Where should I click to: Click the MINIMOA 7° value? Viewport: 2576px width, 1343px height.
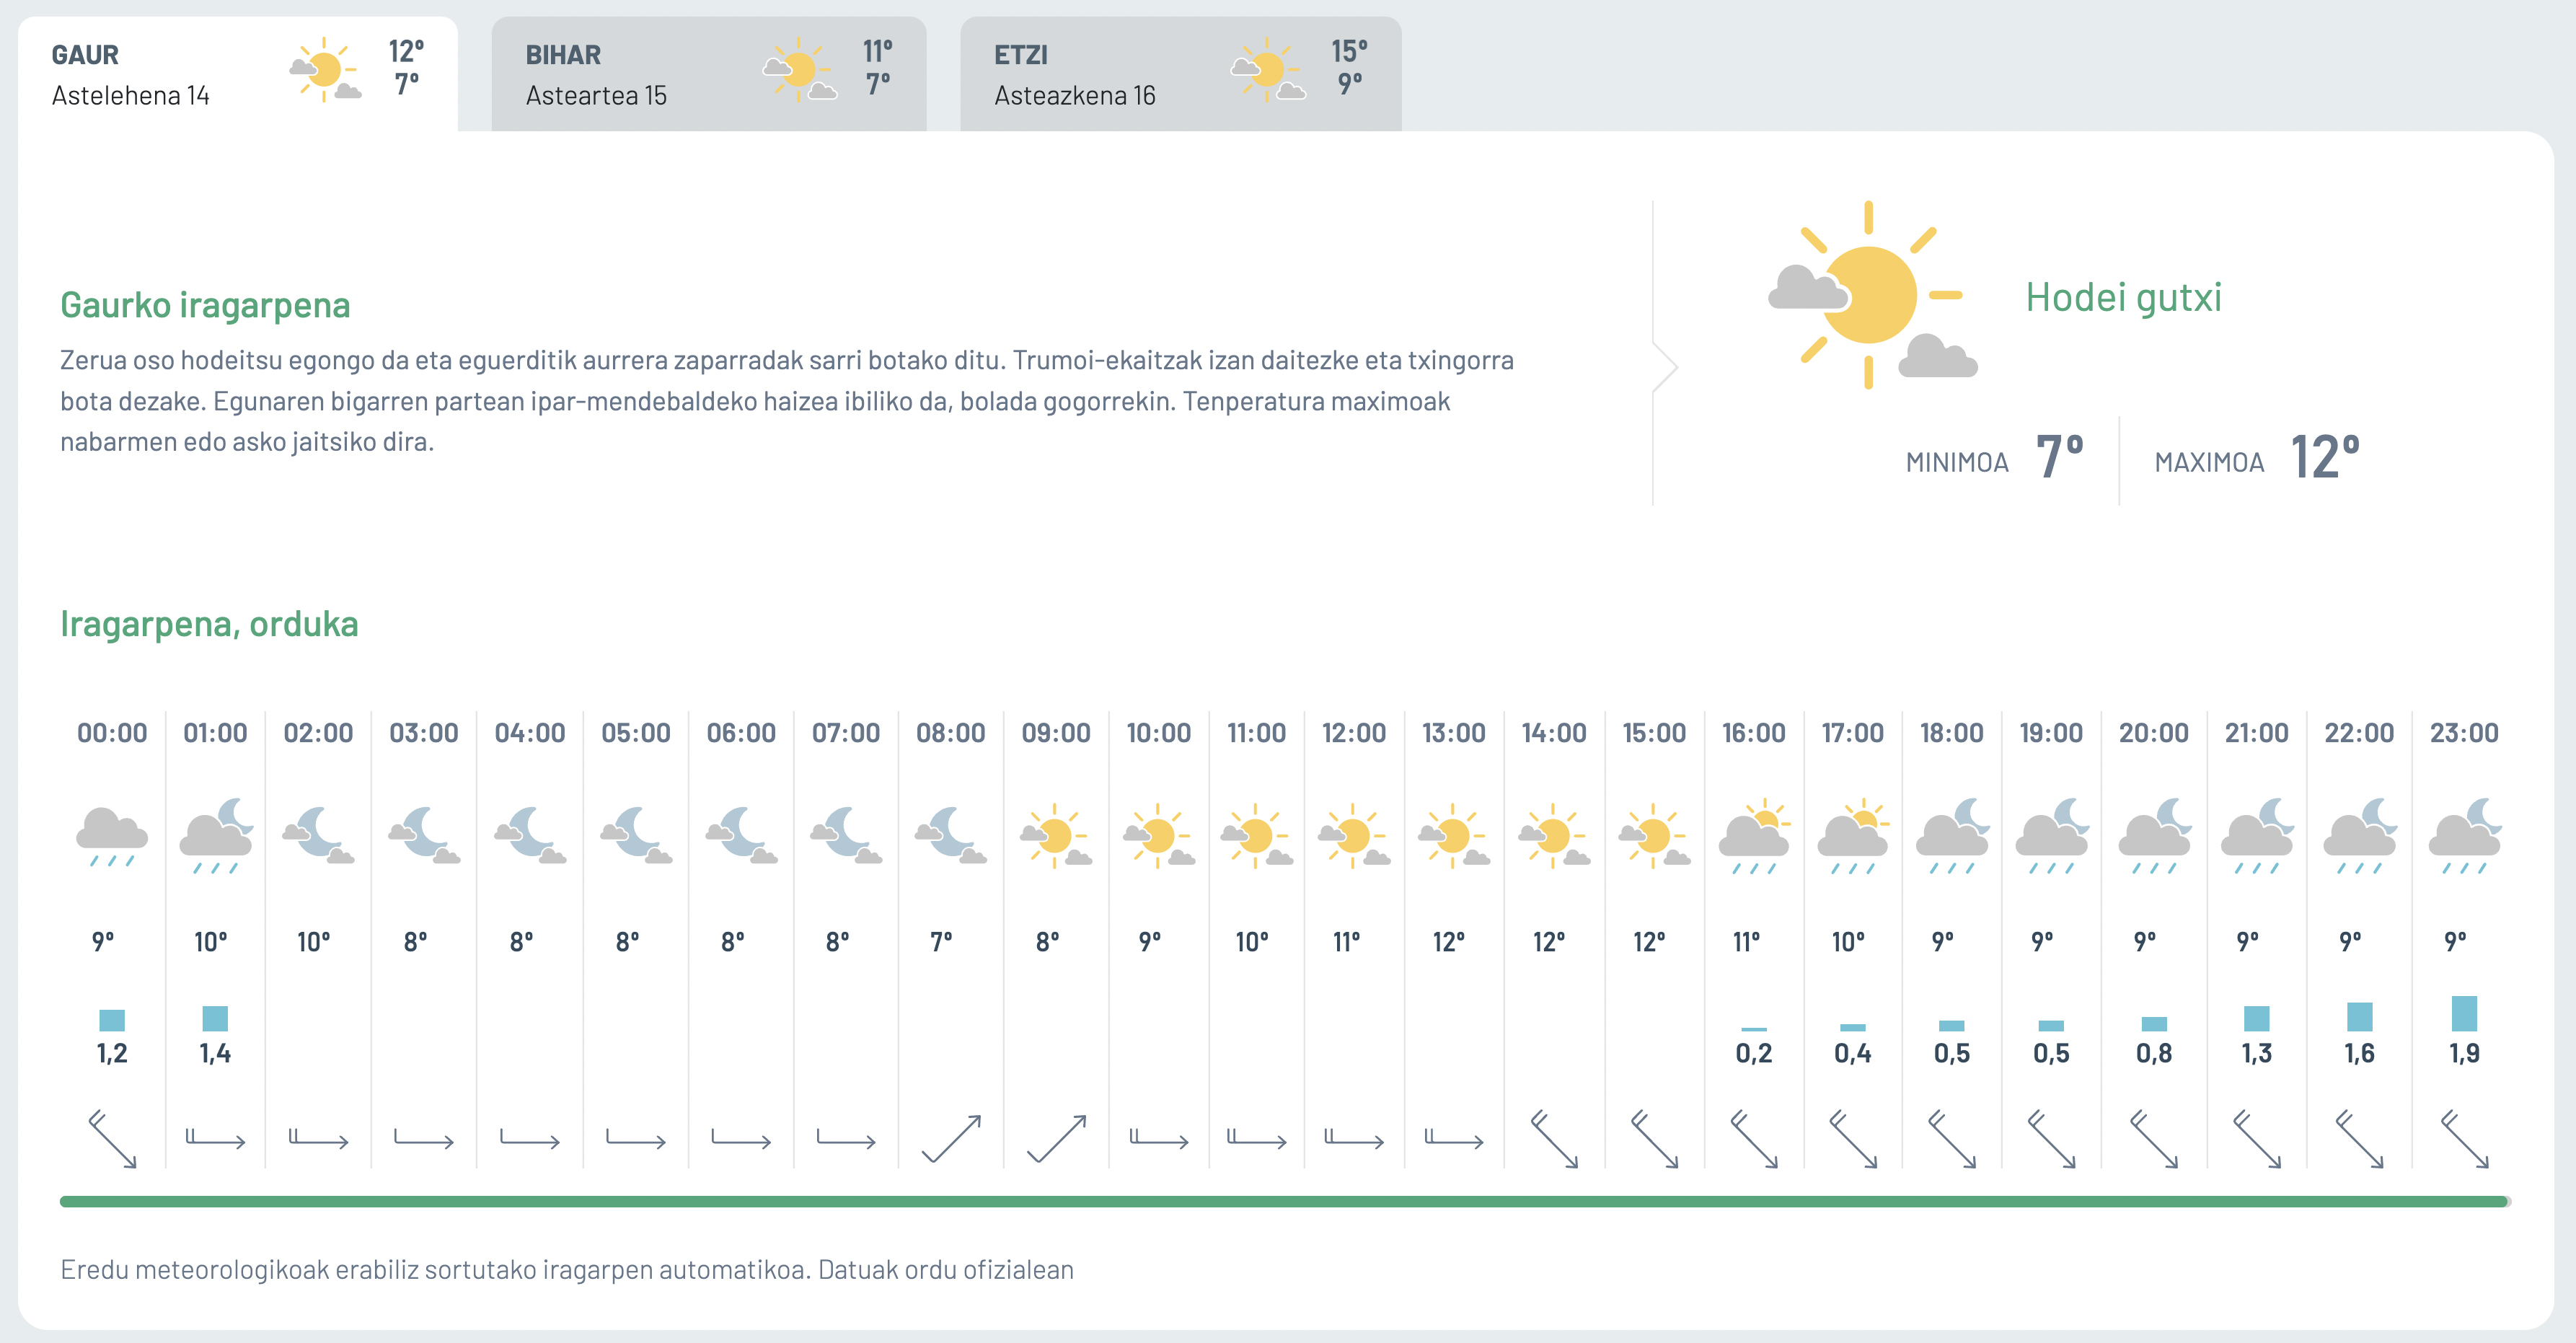(2060, 457)
